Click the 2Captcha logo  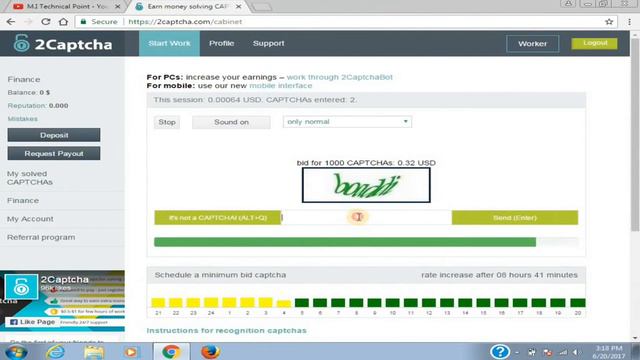click(62, 44)
